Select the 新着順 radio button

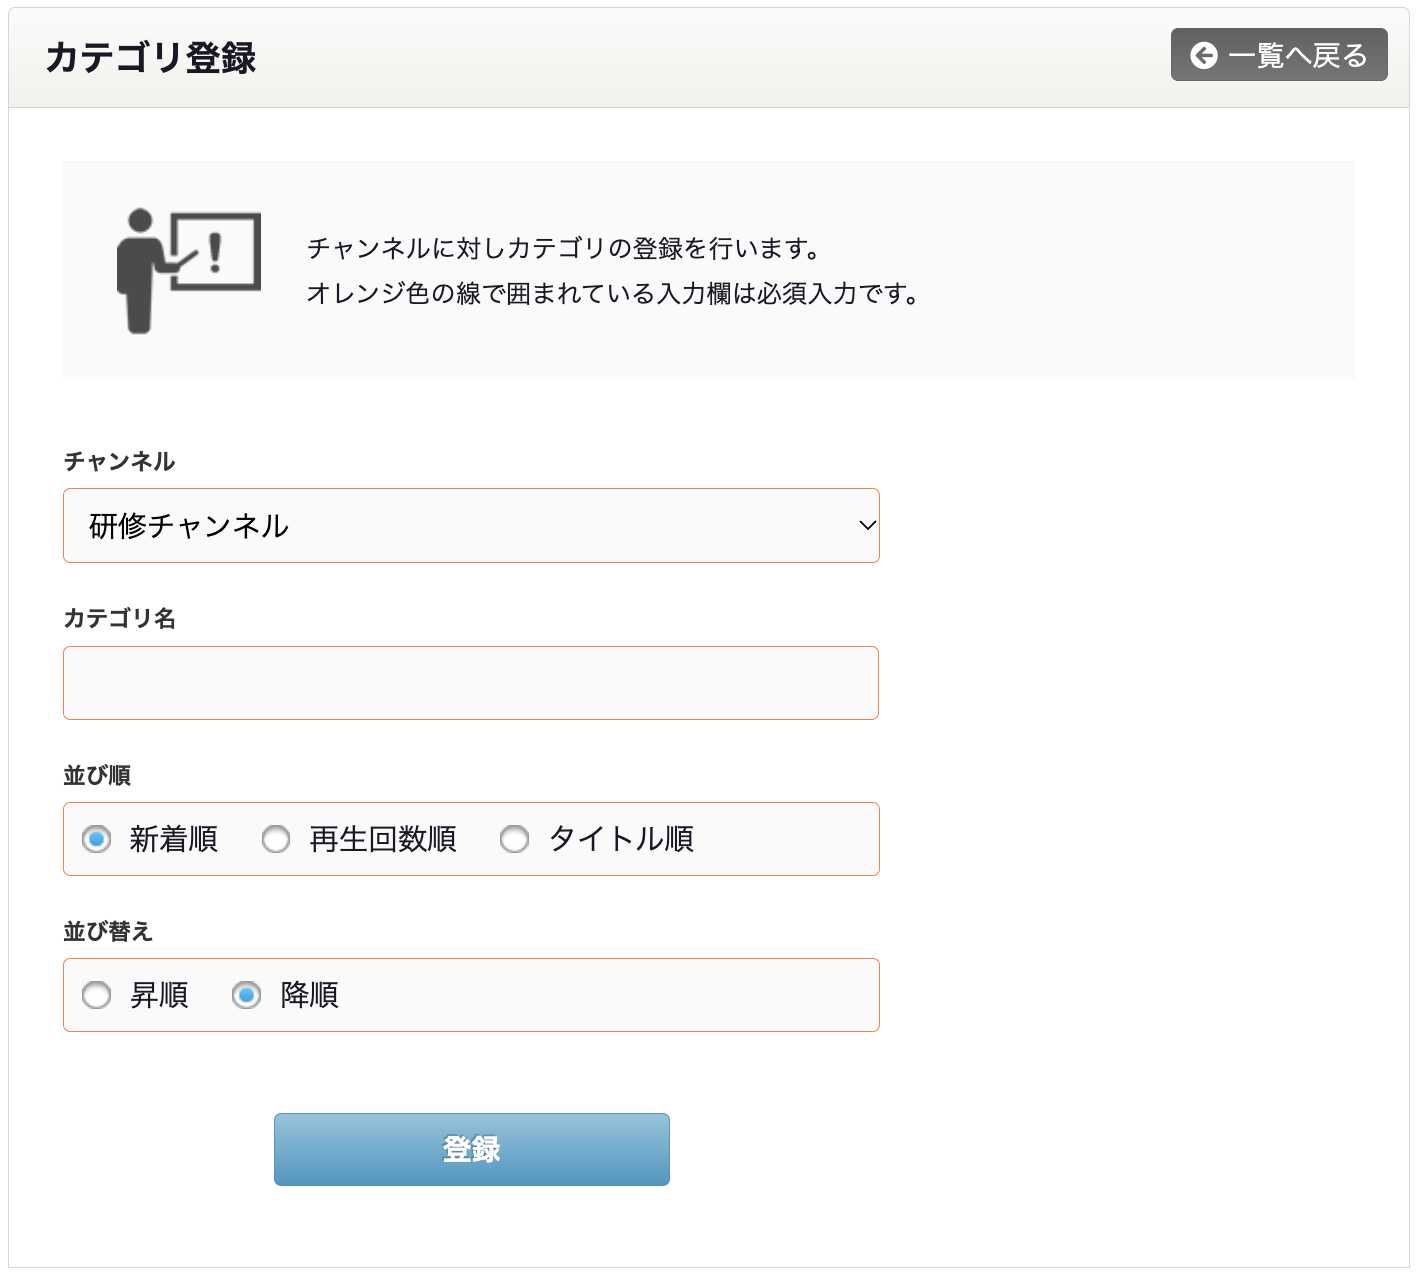(96, 839)
